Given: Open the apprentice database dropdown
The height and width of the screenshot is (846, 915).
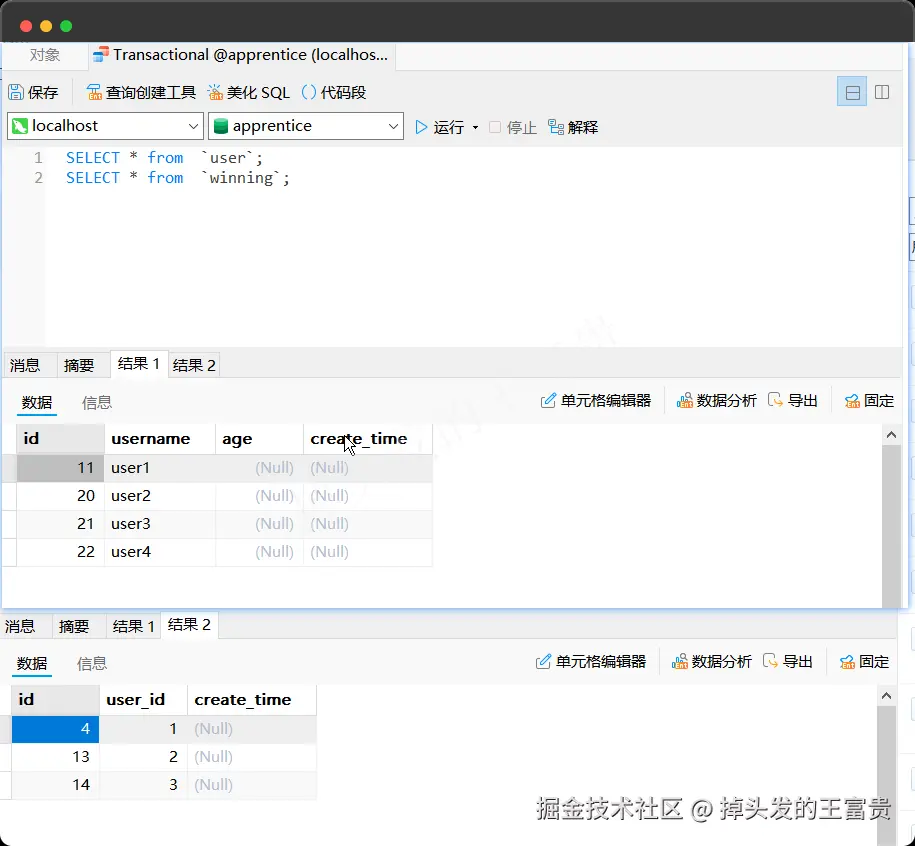Looking at the screenshot, I should (x=306, y=126).
